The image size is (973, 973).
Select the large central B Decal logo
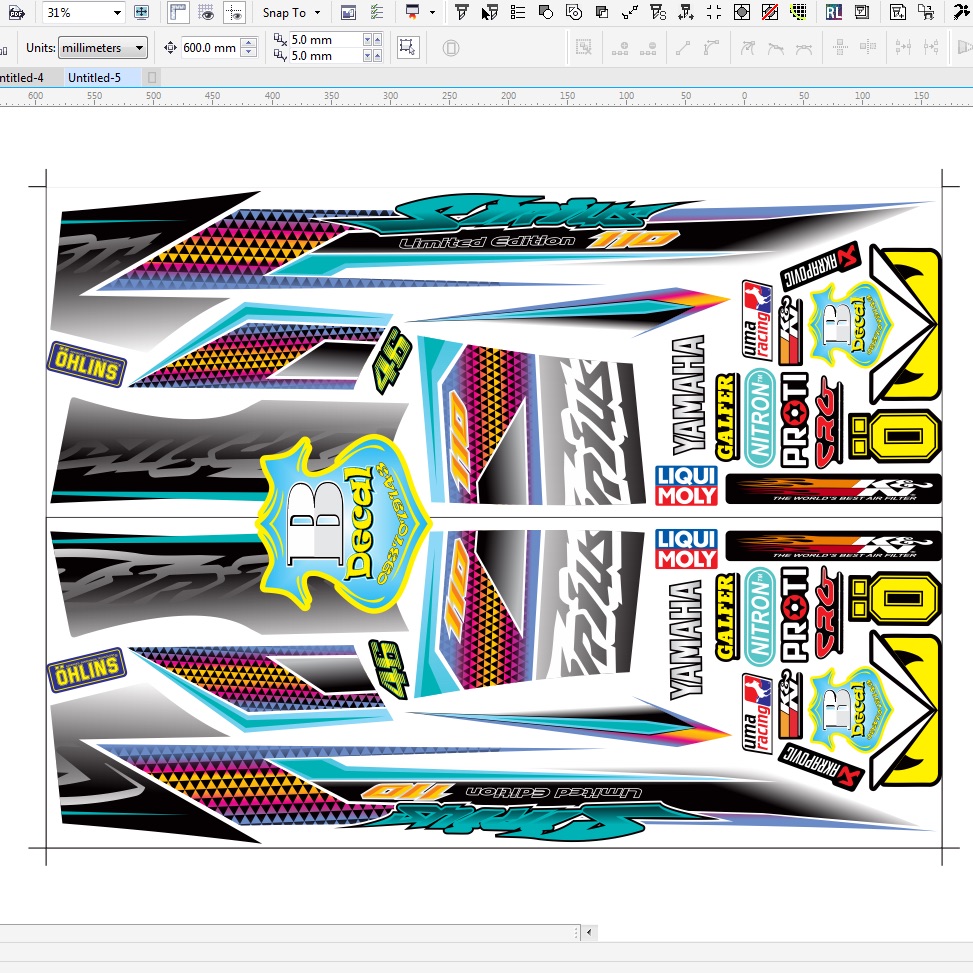click(344, 524)
